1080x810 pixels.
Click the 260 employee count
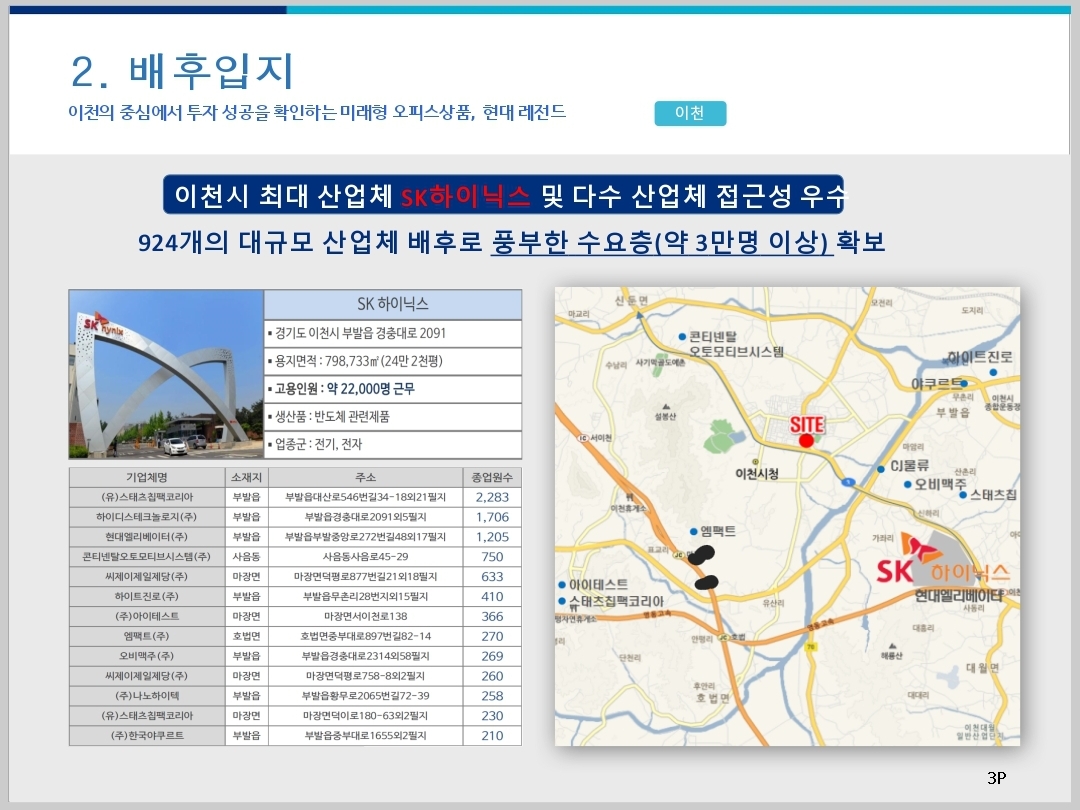pyautogui.click(x=492, y=676)
